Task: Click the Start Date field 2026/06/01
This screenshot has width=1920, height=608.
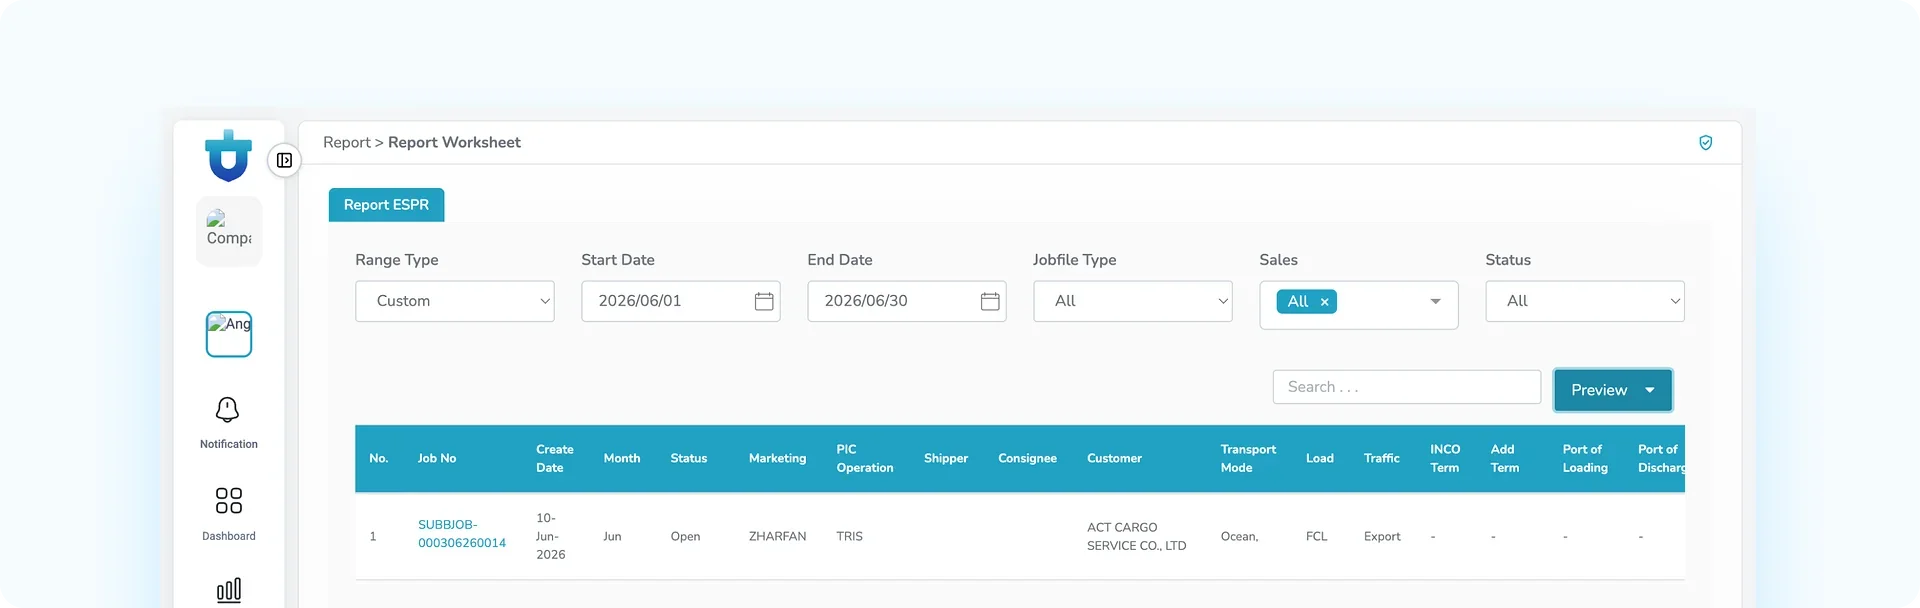Action: coord(681,301)
